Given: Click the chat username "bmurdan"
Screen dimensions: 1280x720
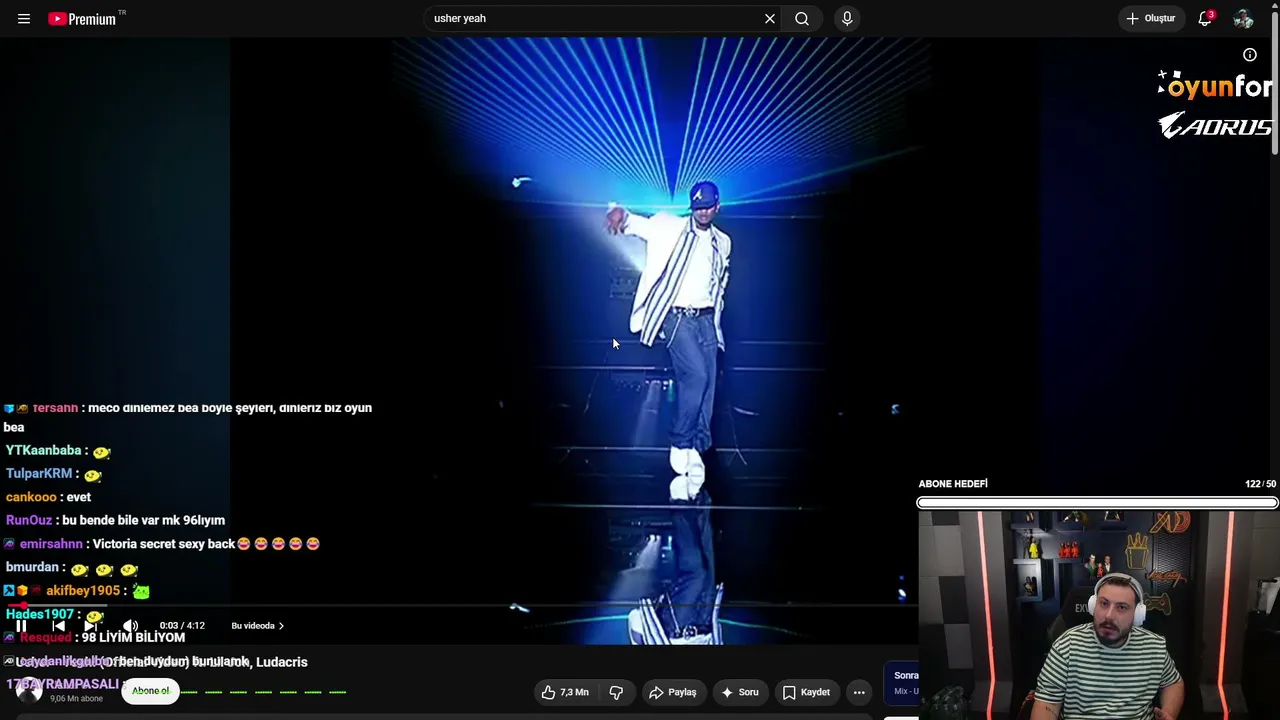Looking at the screenshot, I should point(32,568).
